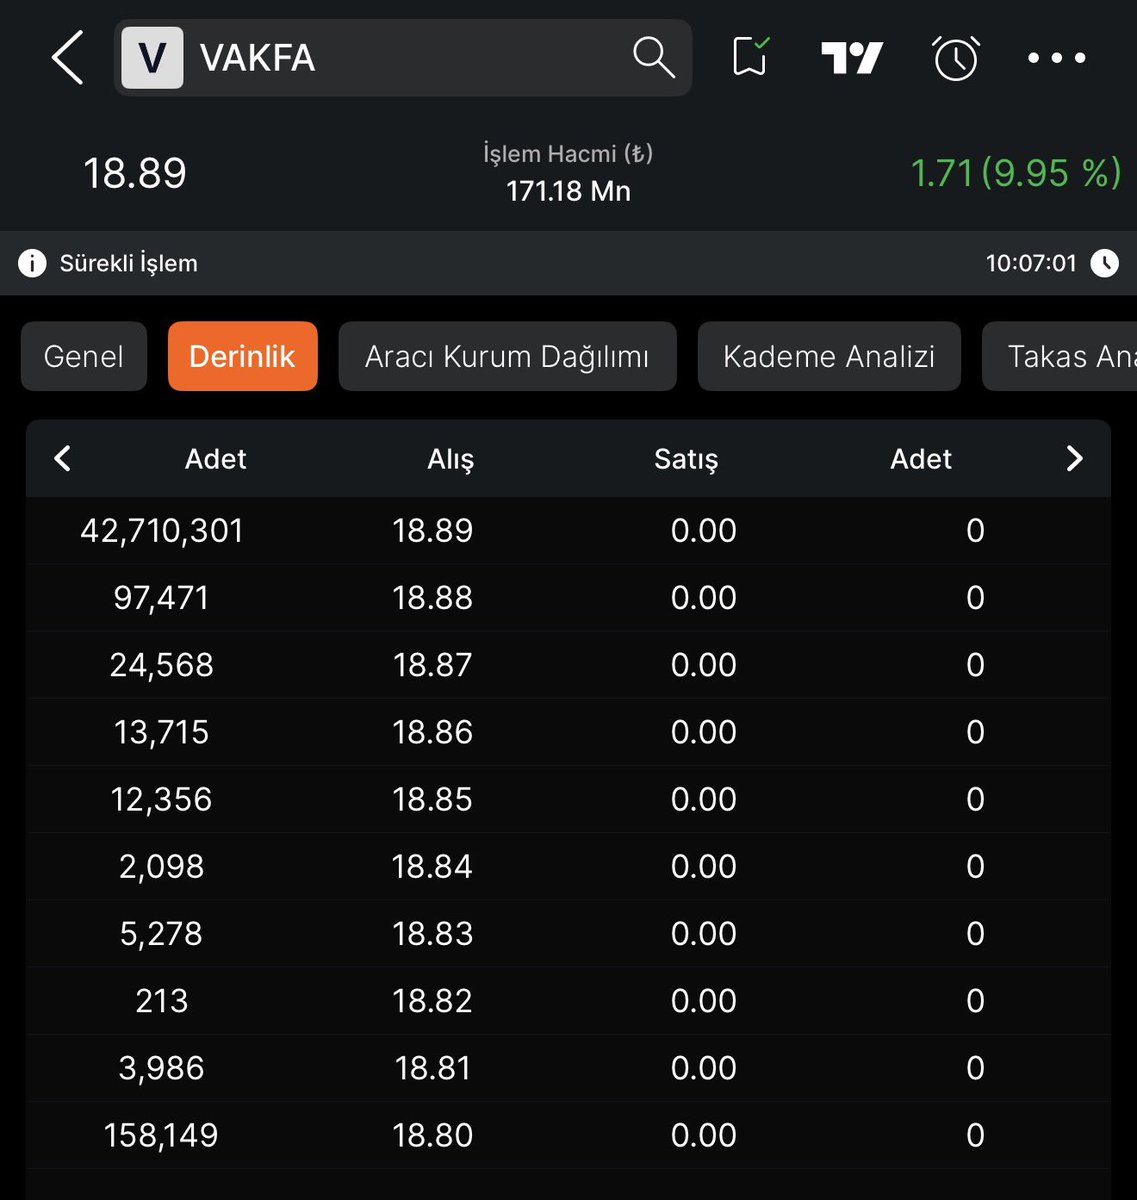Image resolution: width=1137 pixels, height=1200 pixels.
Task: Open the Aracı Kurum Dağılımı tab
Action: 507,356
